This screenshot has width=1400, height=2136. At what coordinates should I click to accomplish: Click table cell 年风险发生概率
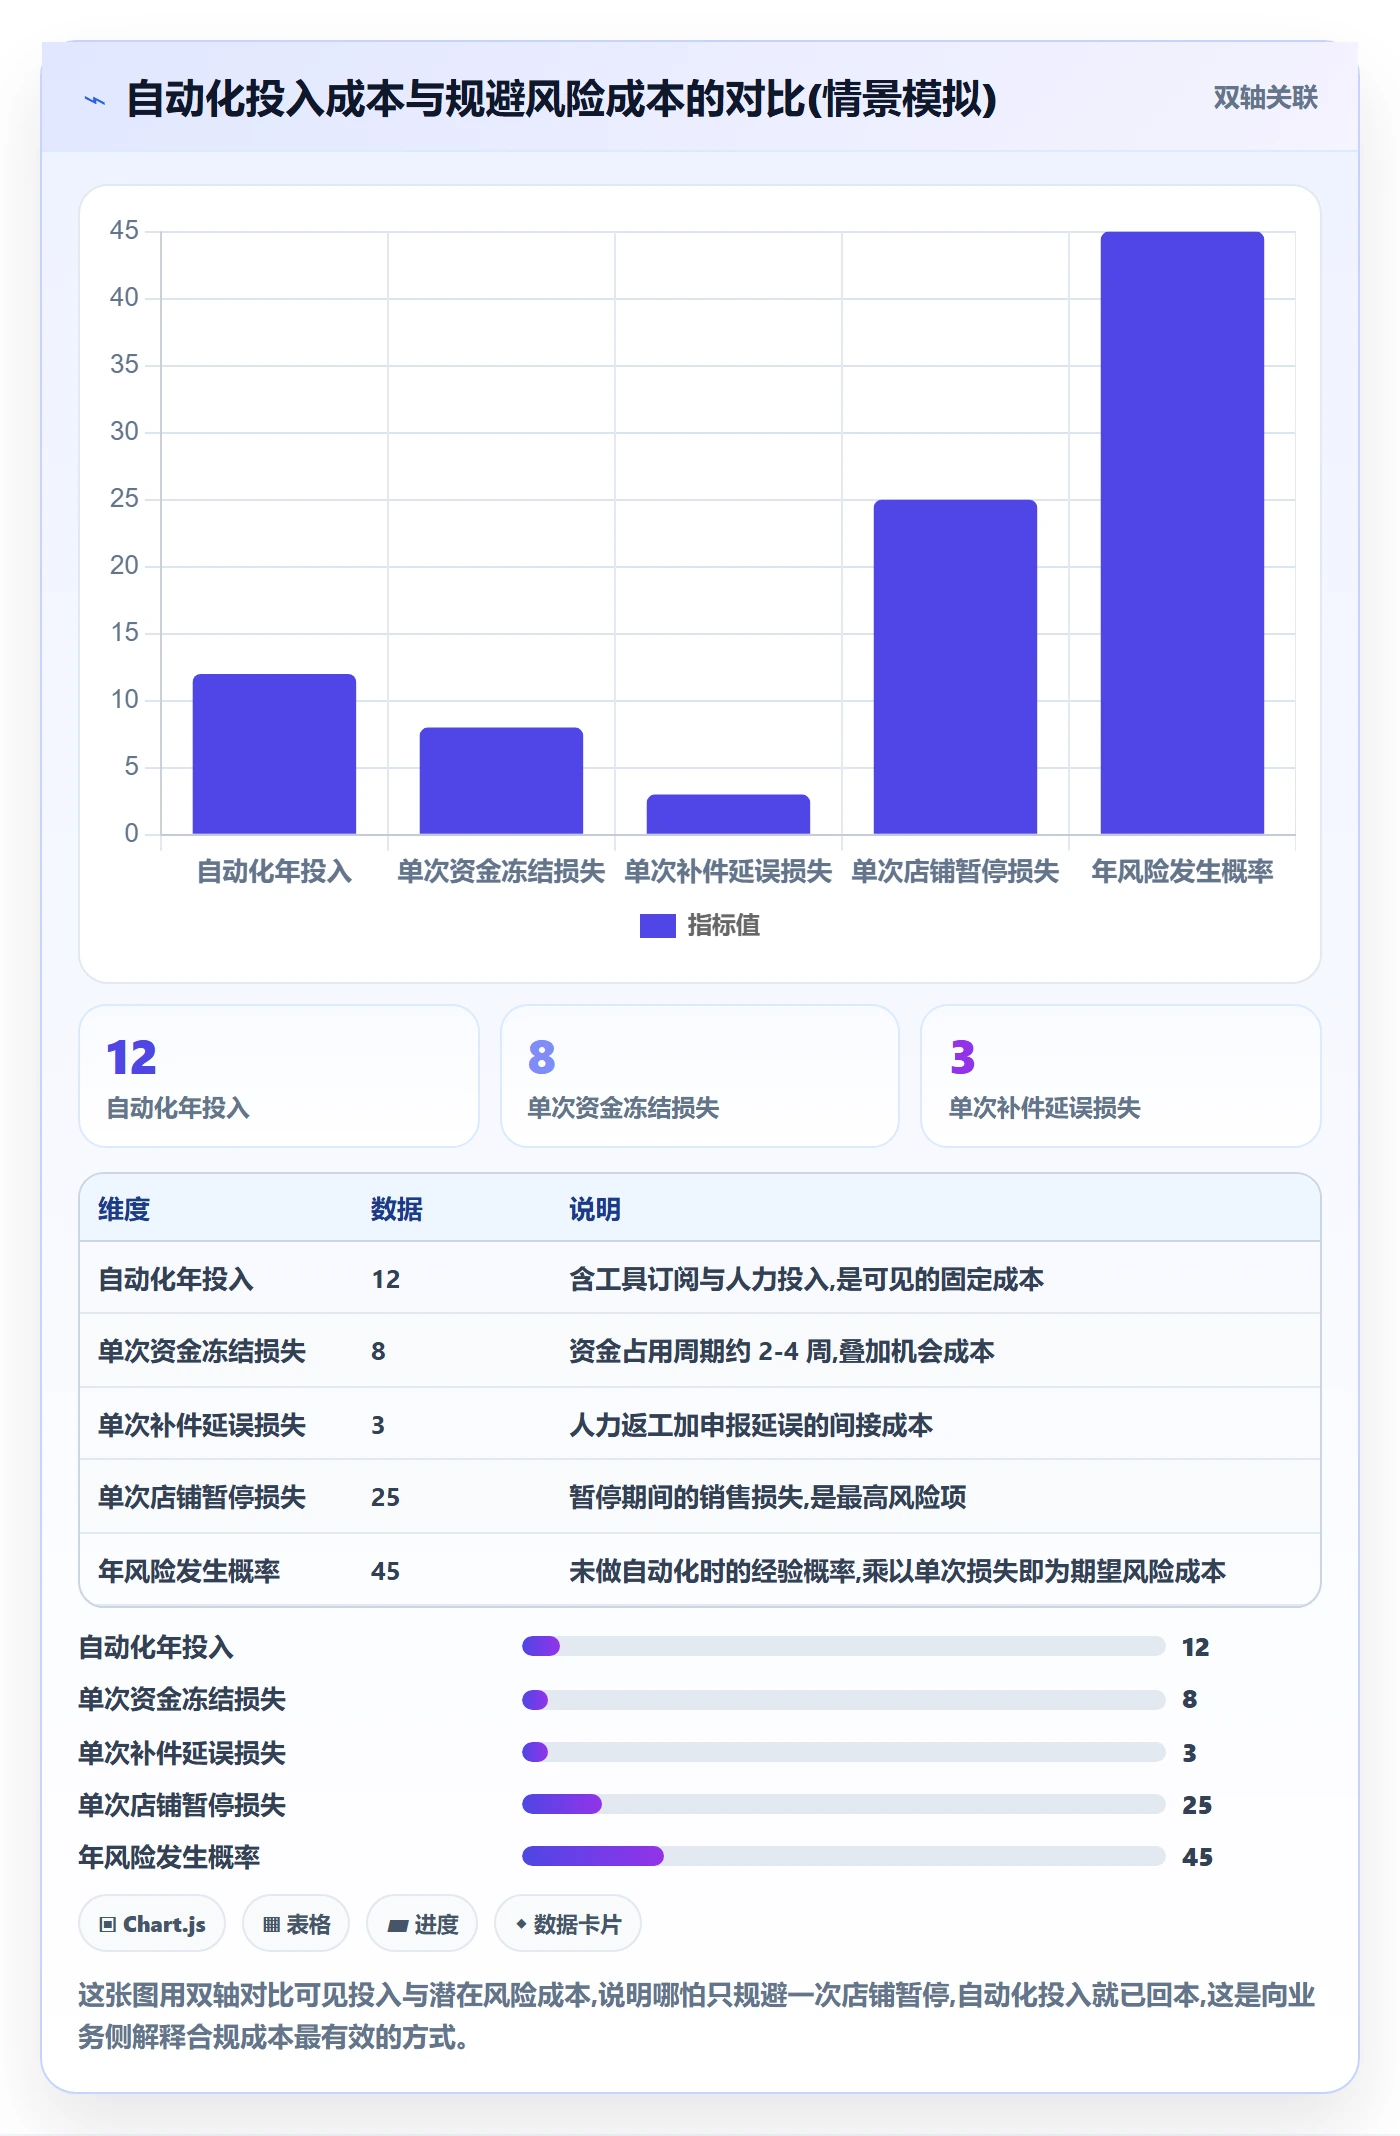click(189, 1572)
